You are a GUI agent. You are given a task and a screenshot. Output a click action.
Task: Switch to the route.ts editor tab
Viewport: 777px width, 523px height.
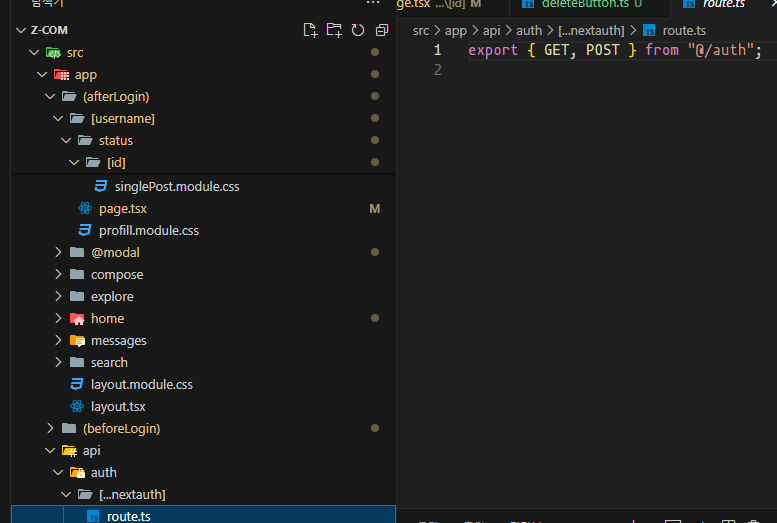723,4
